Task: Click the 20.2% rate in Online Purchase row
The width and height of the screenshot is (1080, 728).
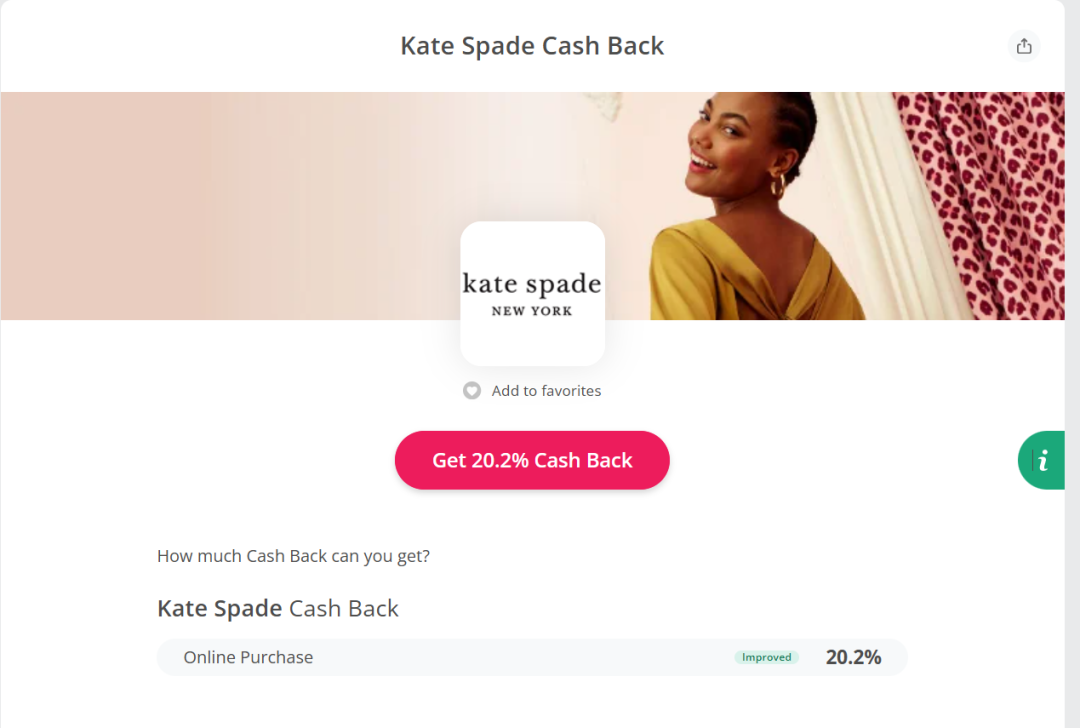Action: tap(853, 658)
